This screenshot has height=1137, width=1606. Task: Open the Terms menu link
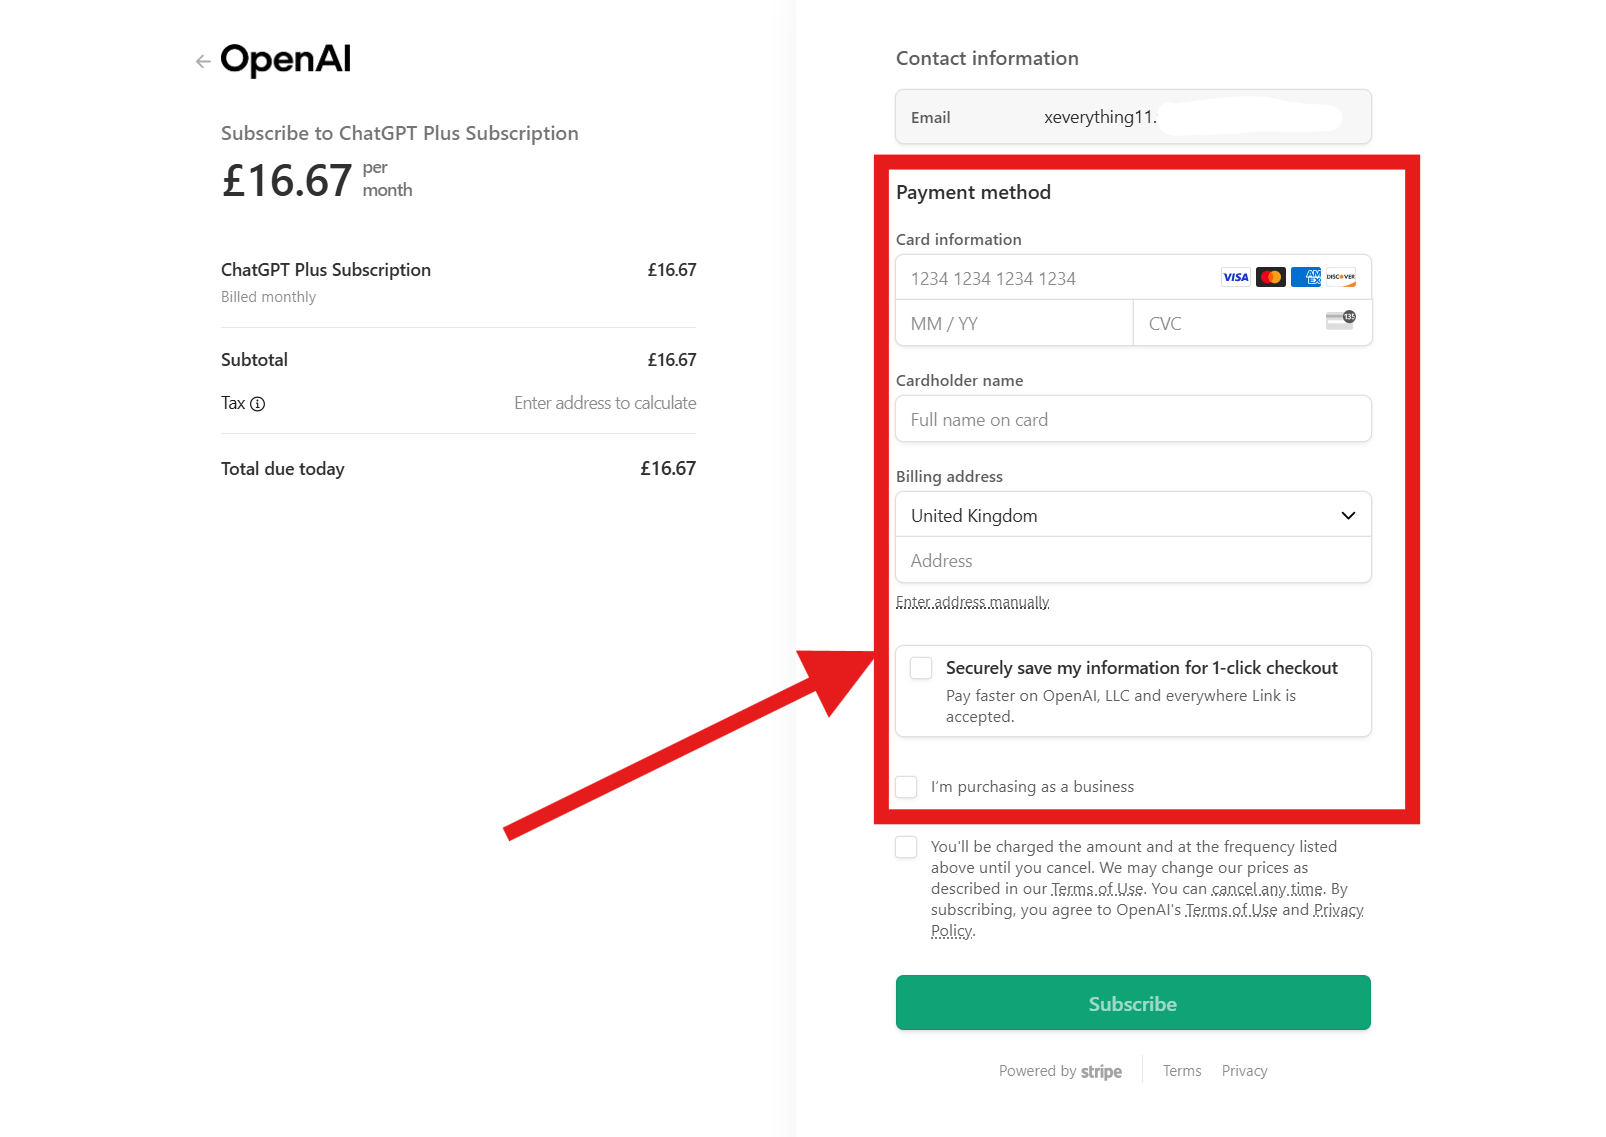[x=1182, y=1070]
